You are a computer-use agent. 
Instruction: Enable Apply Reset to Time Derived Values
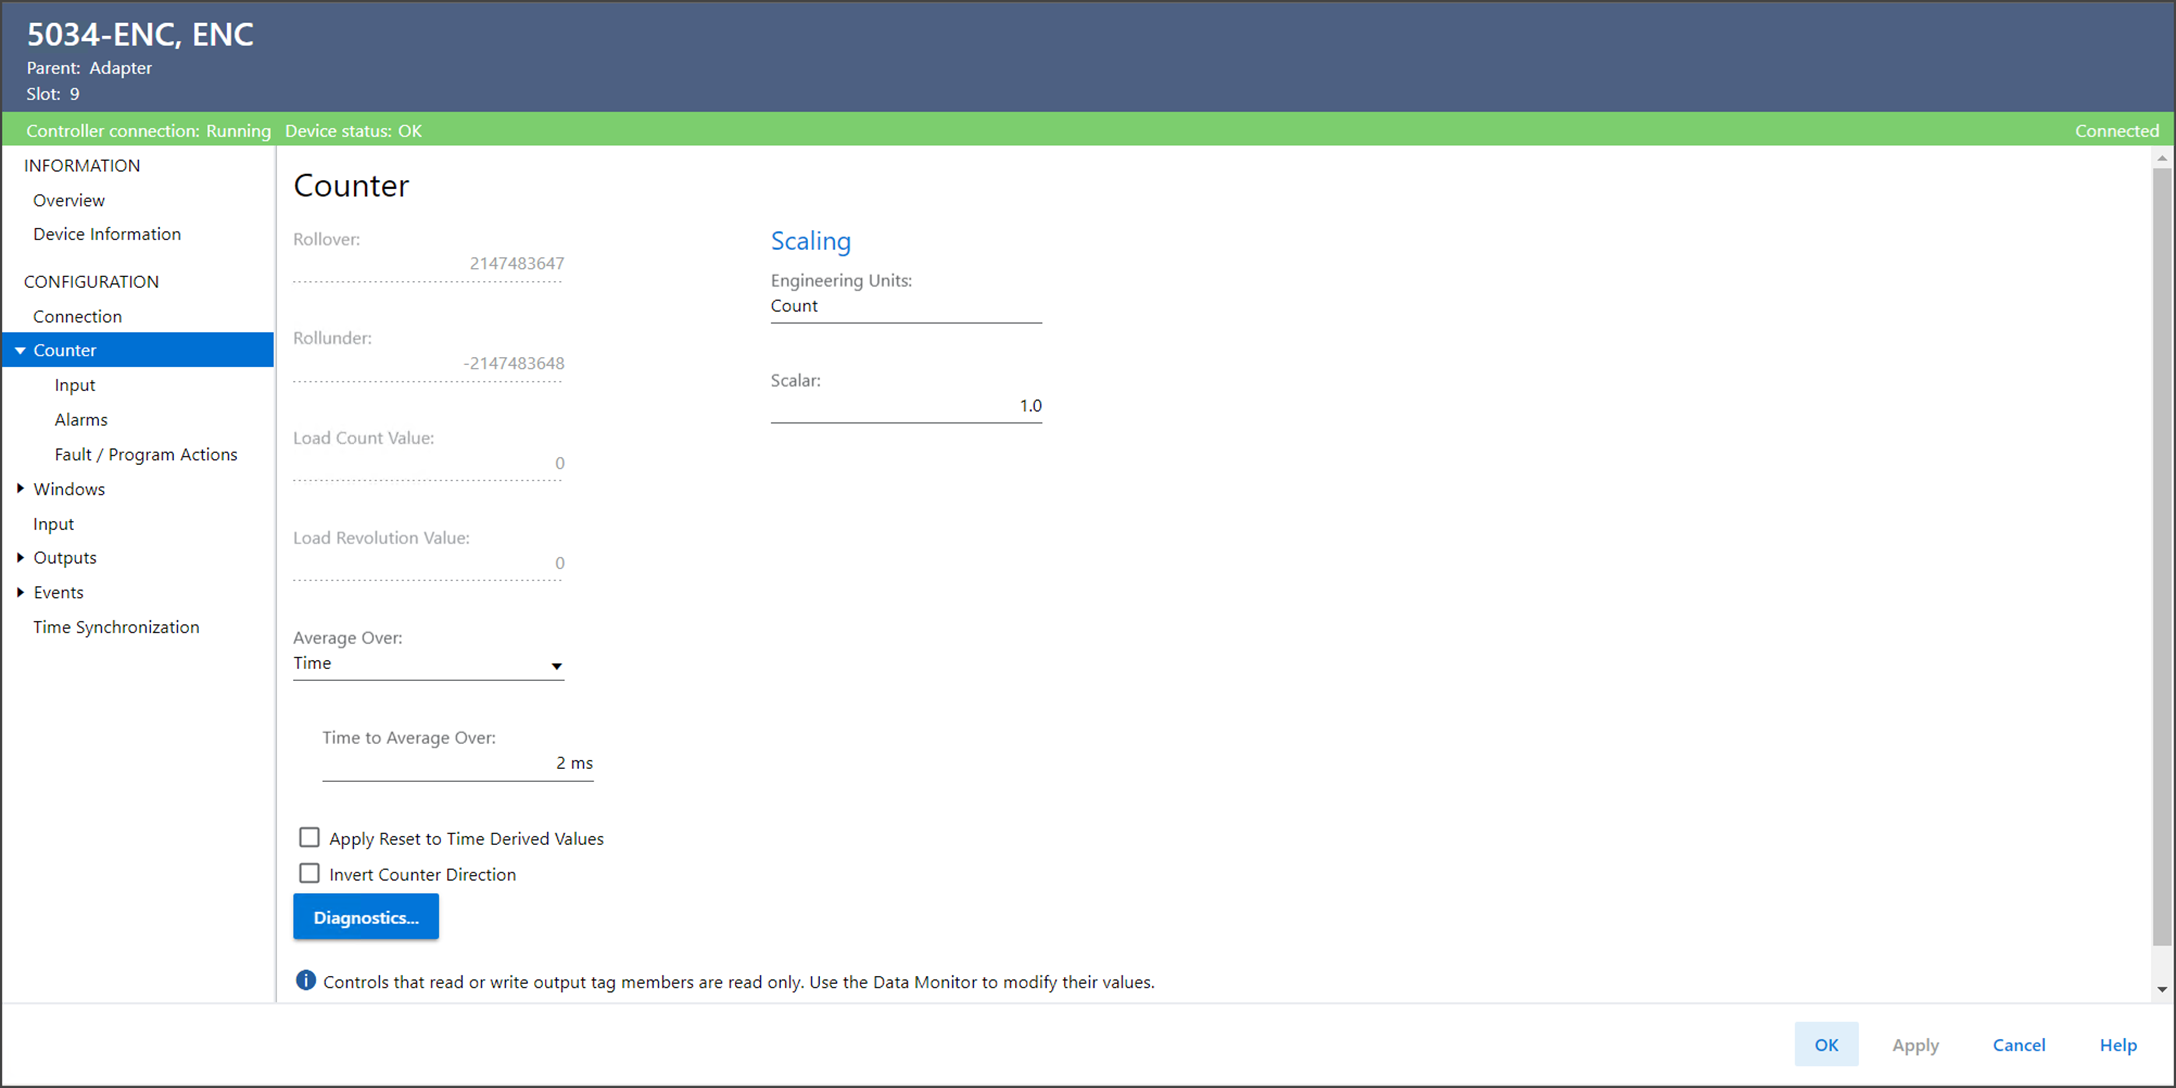click(310, 838)
